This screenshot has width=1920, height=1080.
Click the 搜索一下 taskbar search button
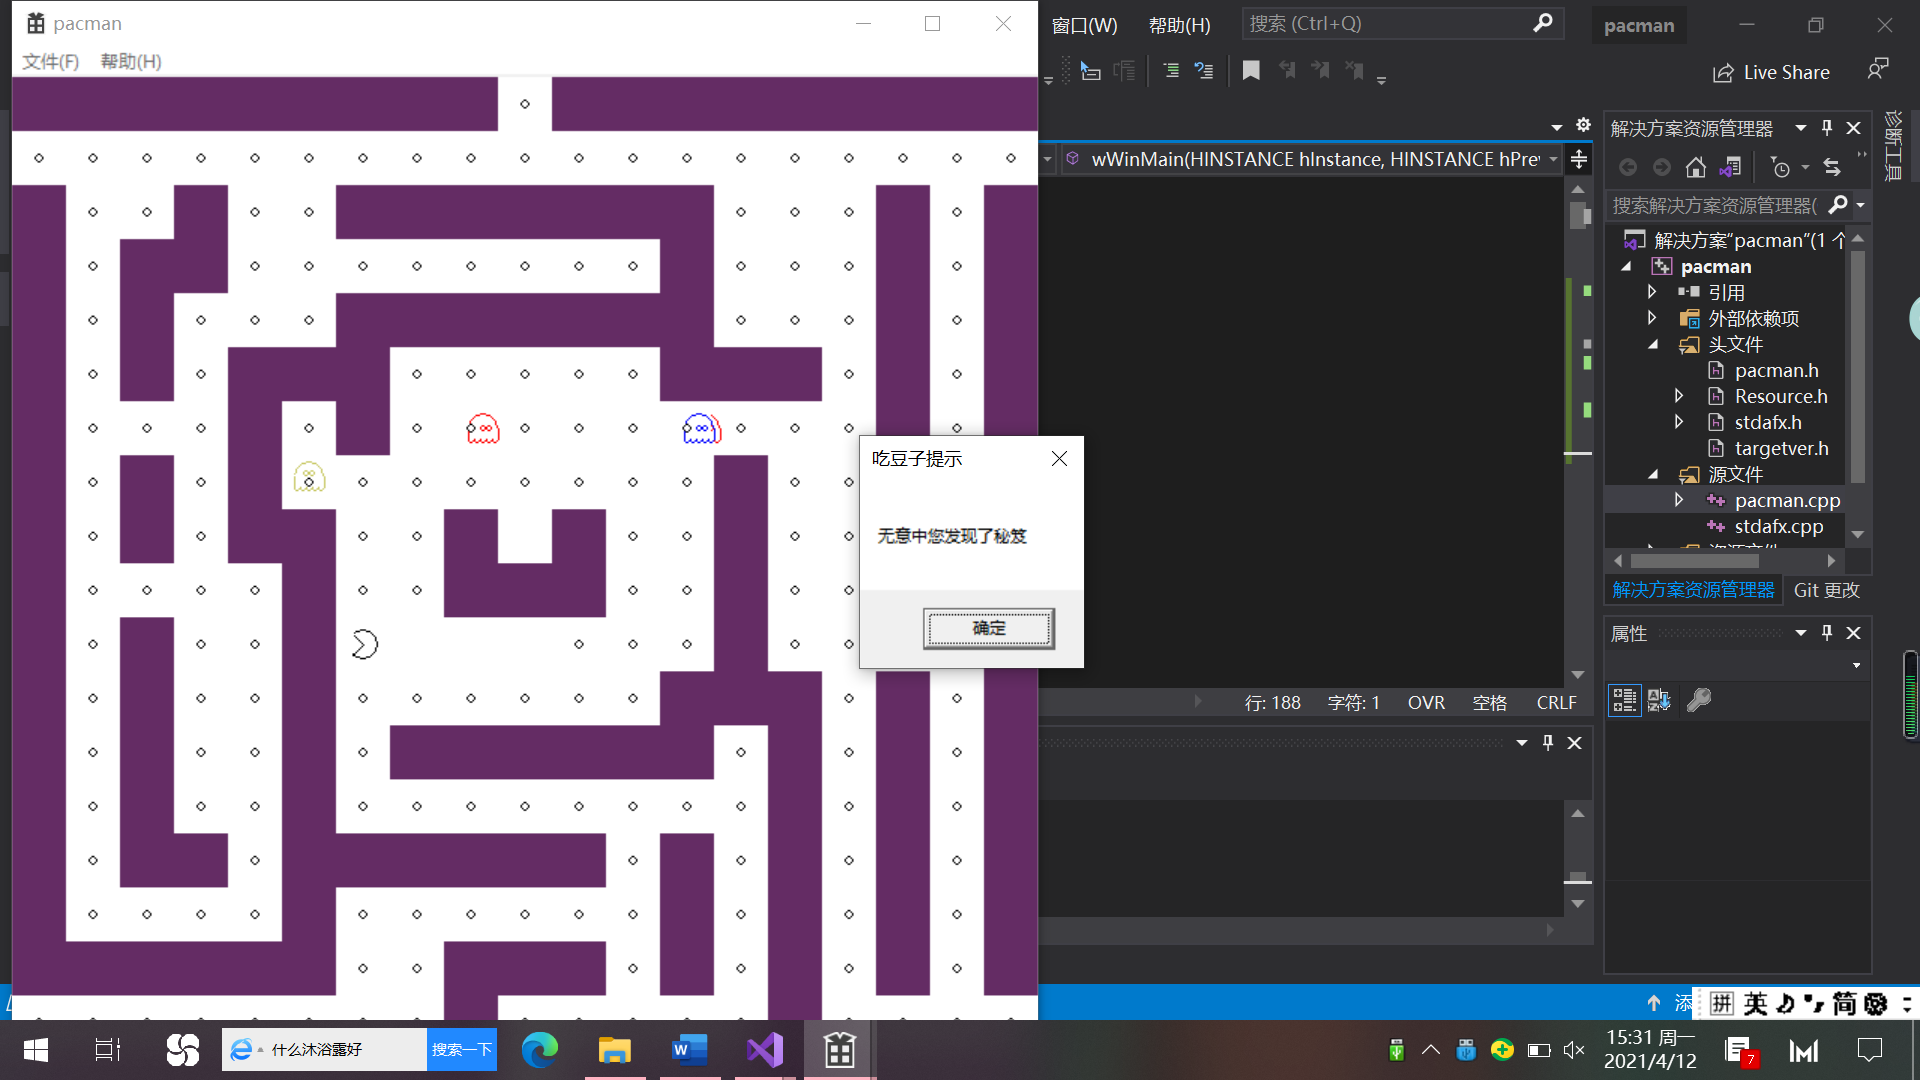coord(461,1050)
